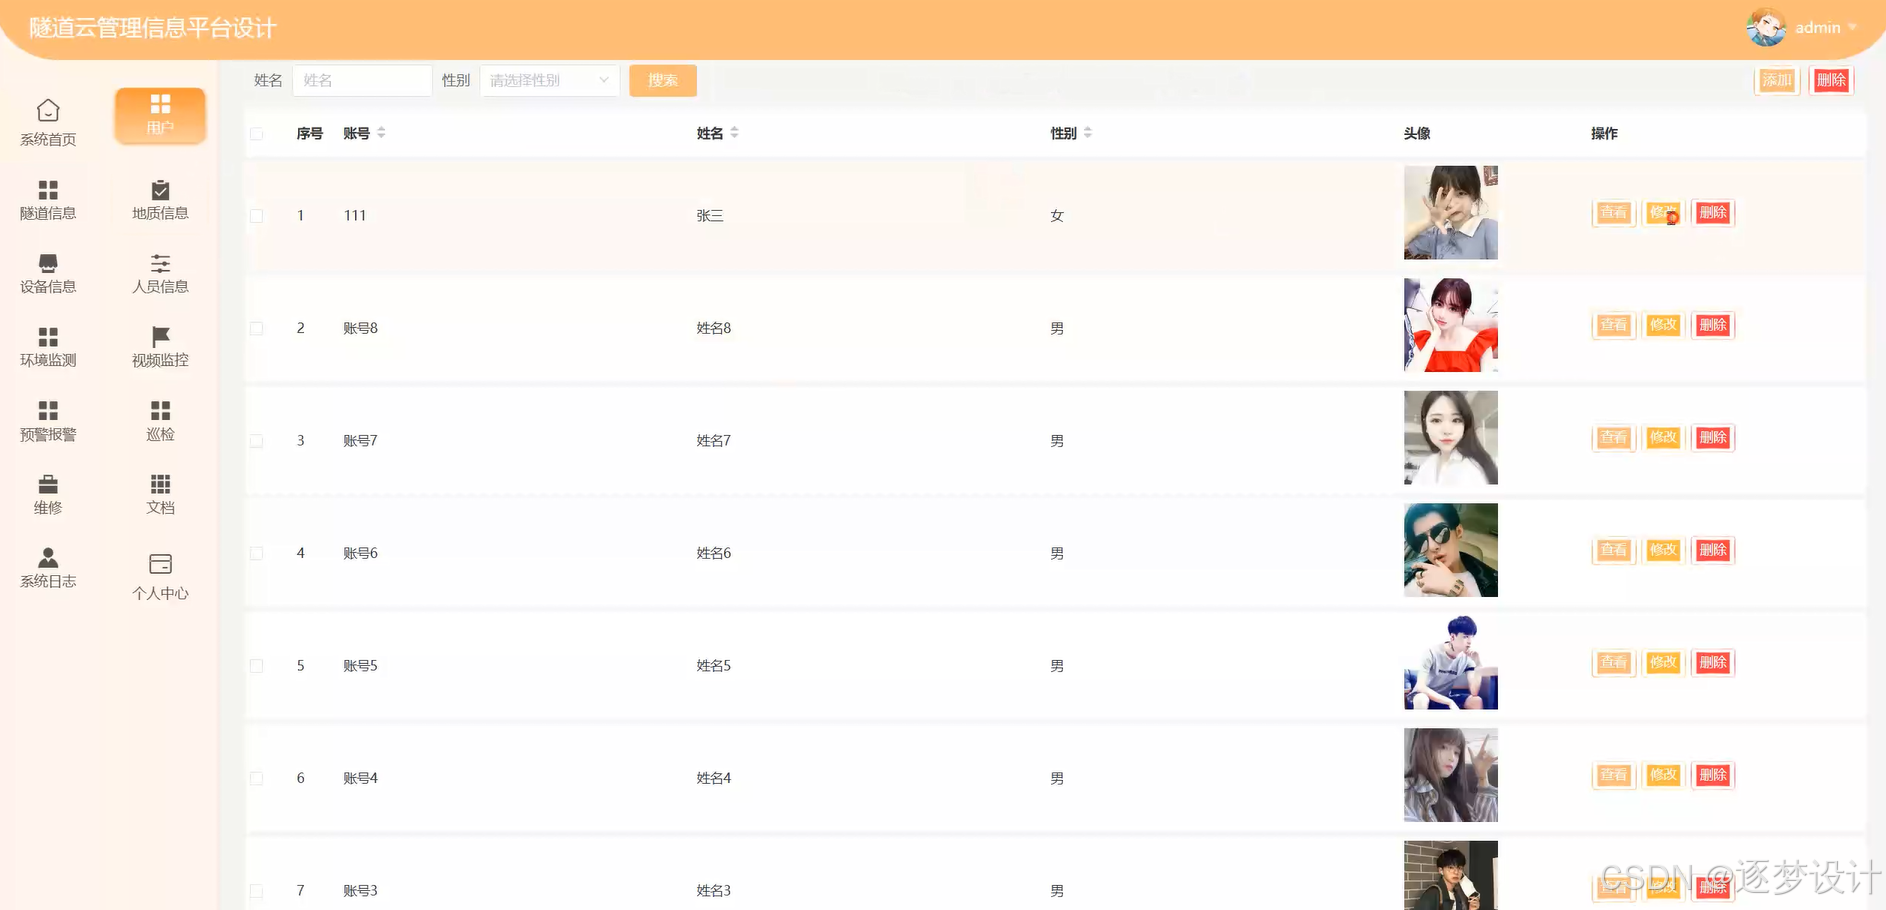
Task: Check the row for 账号5
Action: pos(257,666)
